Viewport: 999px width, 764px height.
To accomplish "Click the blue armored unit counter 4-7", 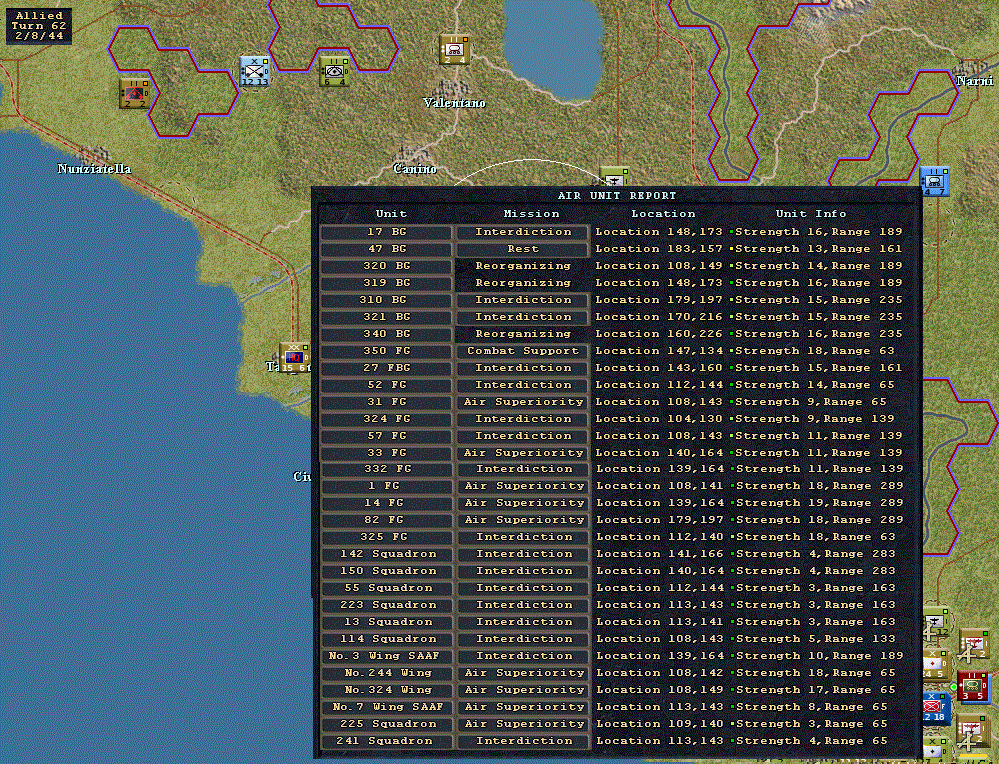I will pos(935,182).
